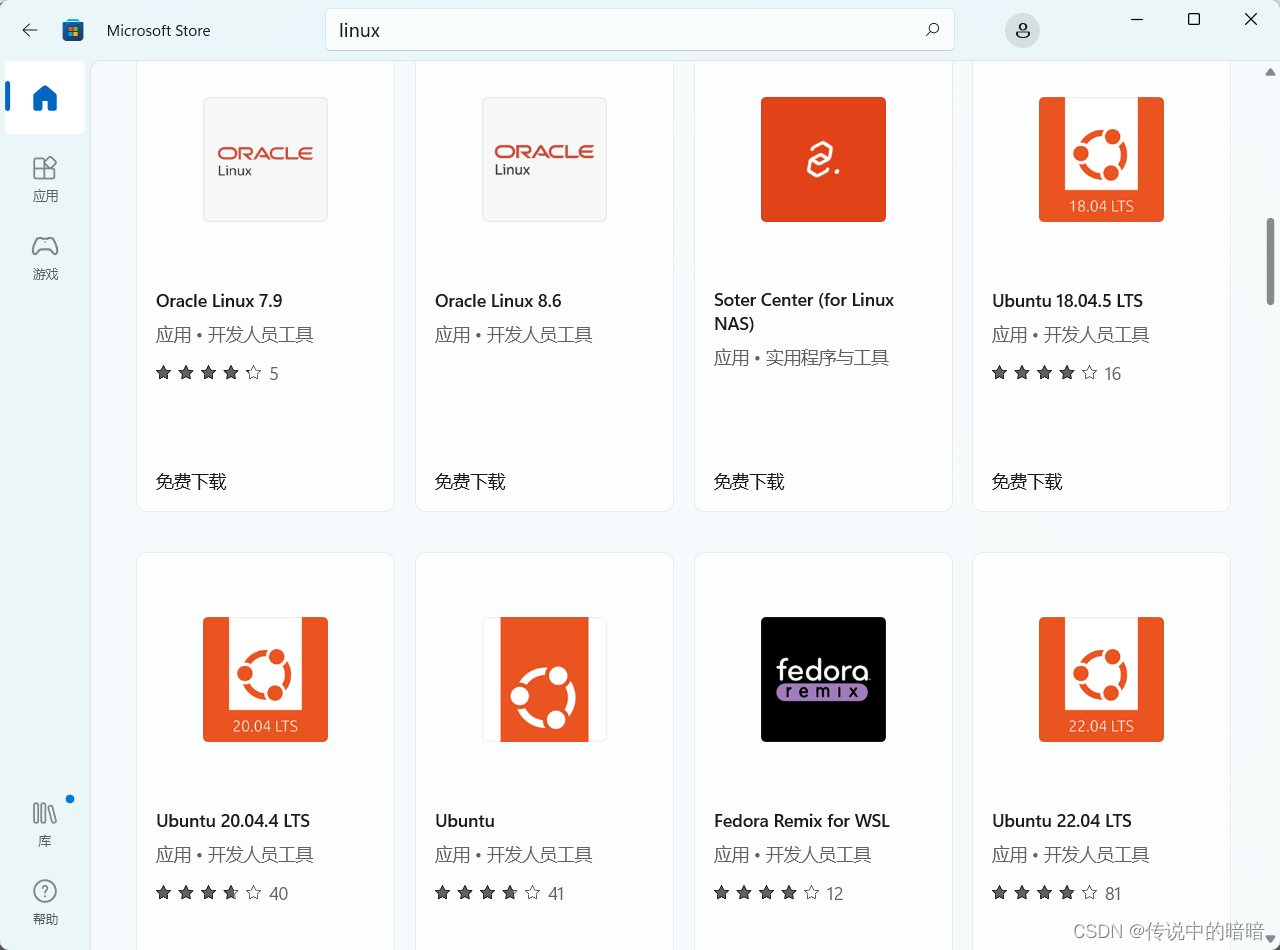This screenshot has width=1280, height=950.
Task: Click the 81-review rating of Ubuntu 22.04
Action: (1057, 893)
